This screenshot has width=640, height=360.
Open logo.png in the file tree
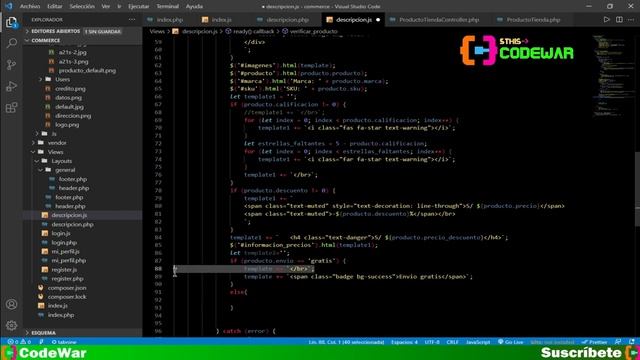tap(67, 124)
